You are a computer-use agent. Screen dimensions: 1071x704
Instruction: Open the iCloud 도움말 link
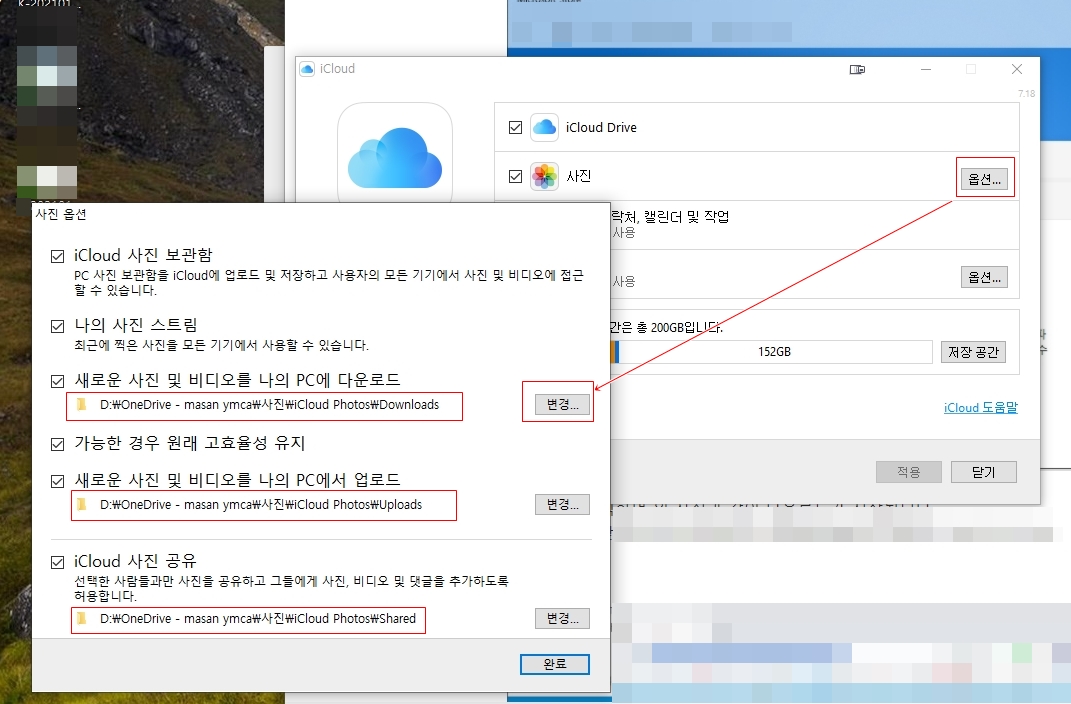pos(981,408)
